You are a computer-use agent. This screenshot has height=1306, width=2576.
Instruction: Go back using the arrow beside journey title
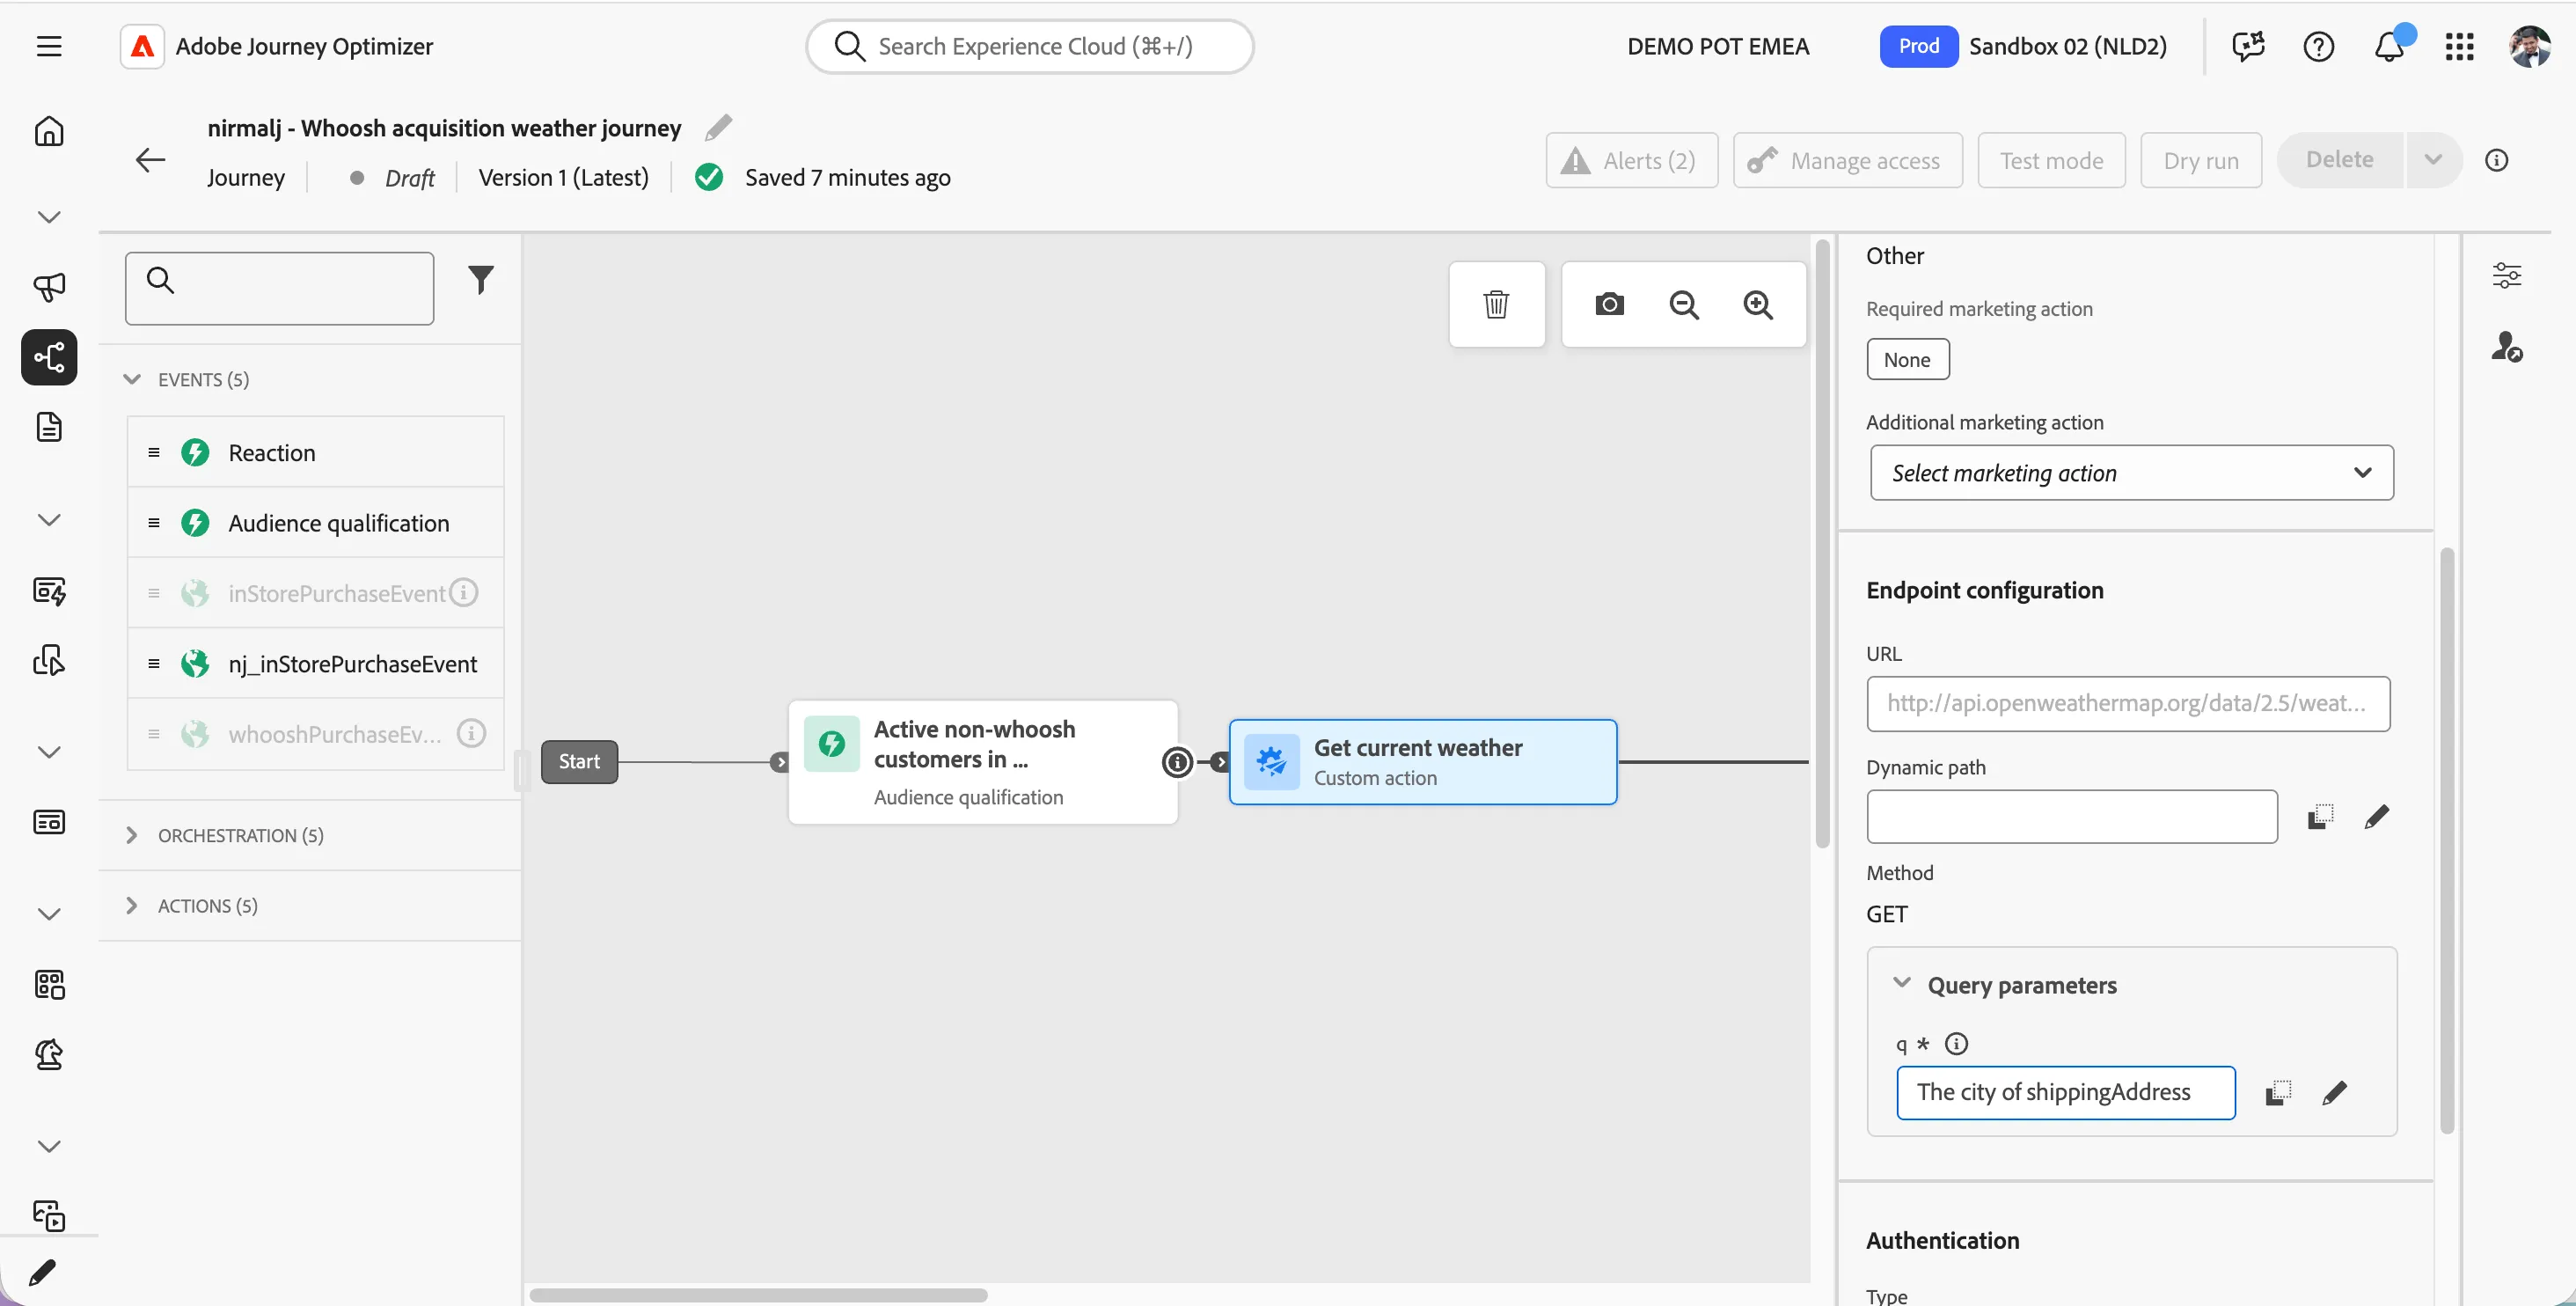click(x=150, y=159)
